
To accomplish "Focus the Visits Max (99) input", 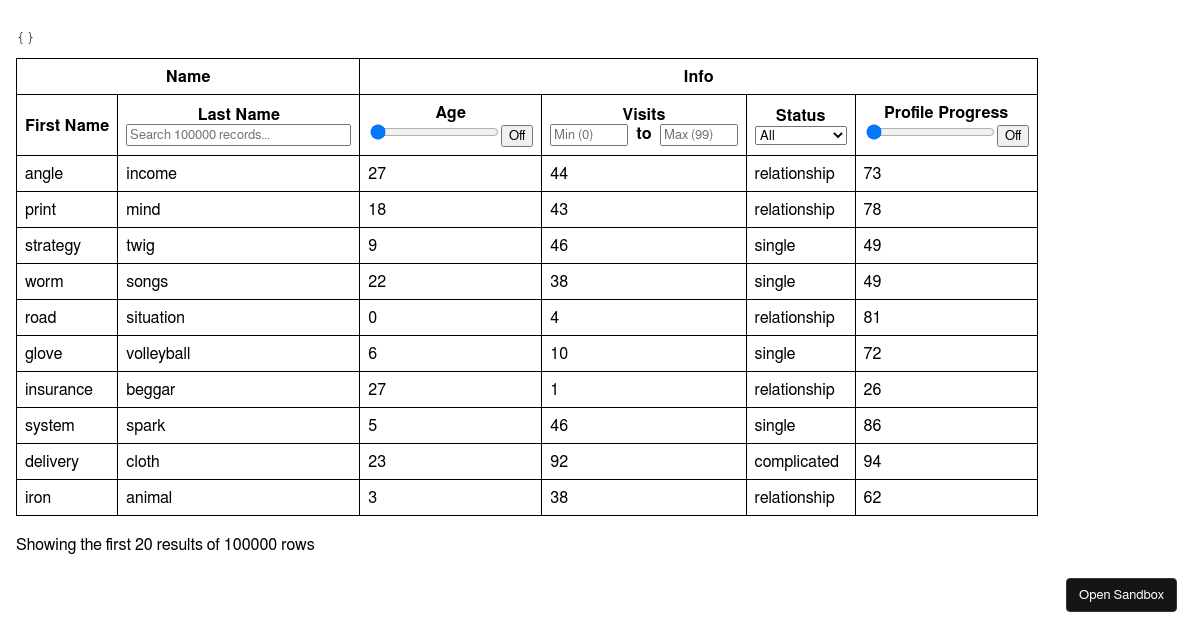I will point(699,135).
